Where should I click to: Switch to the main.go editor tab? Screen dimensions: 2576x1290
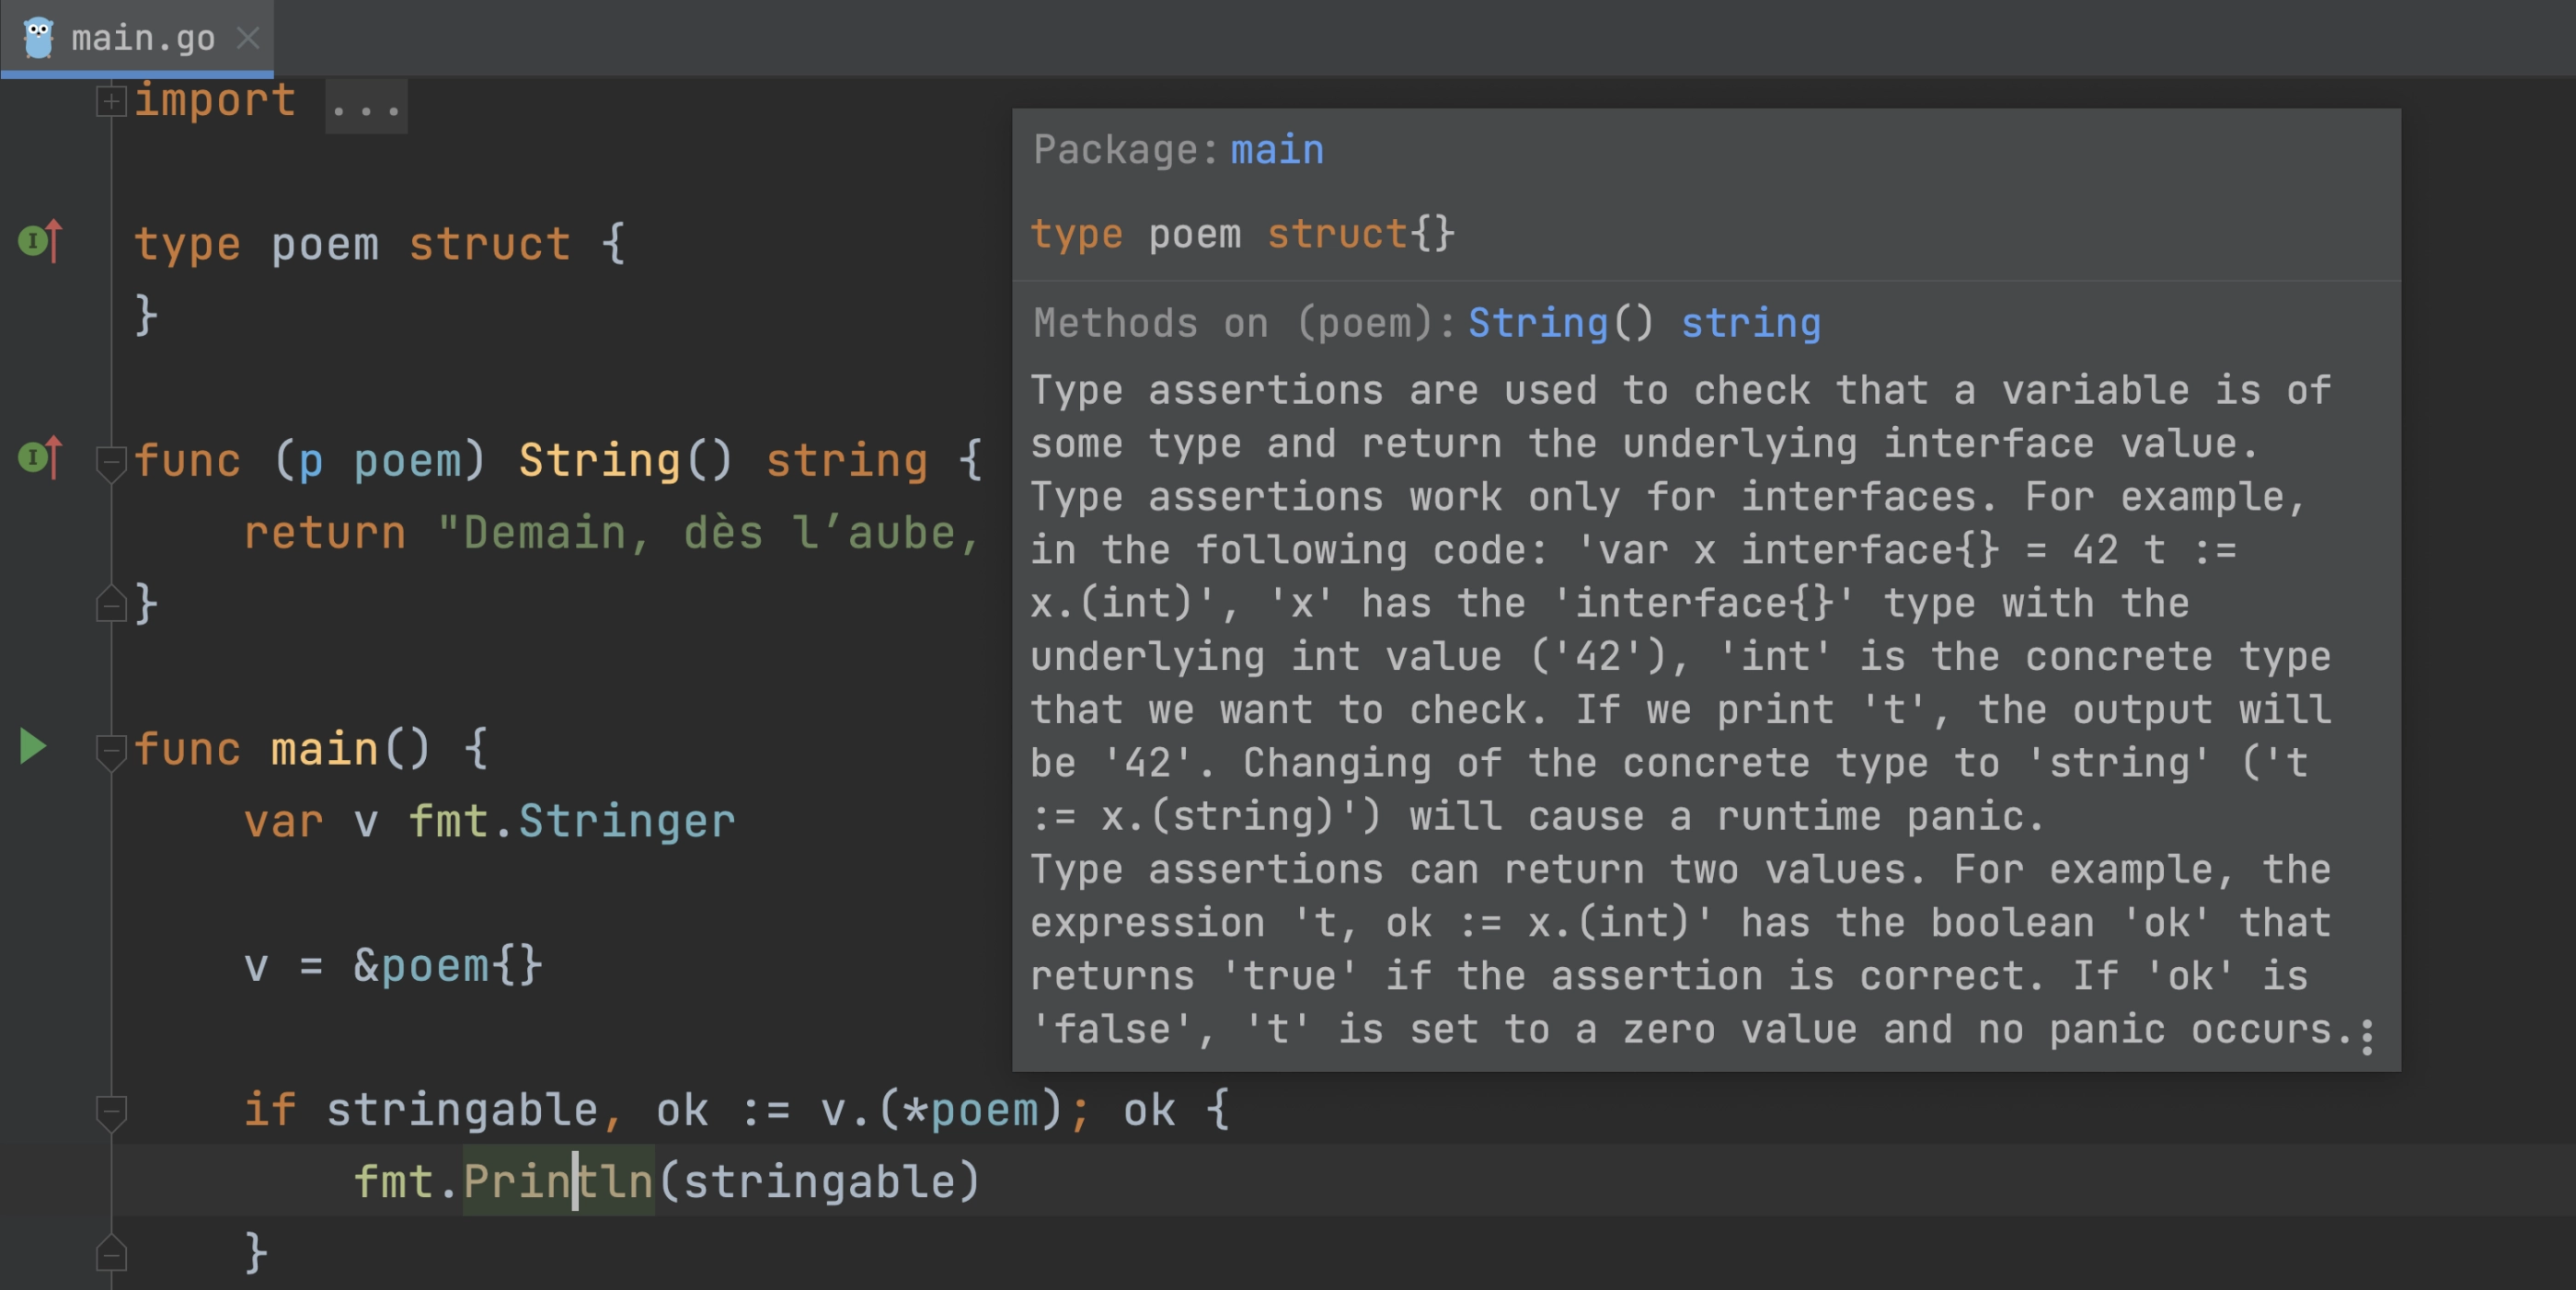coord(137,38)
